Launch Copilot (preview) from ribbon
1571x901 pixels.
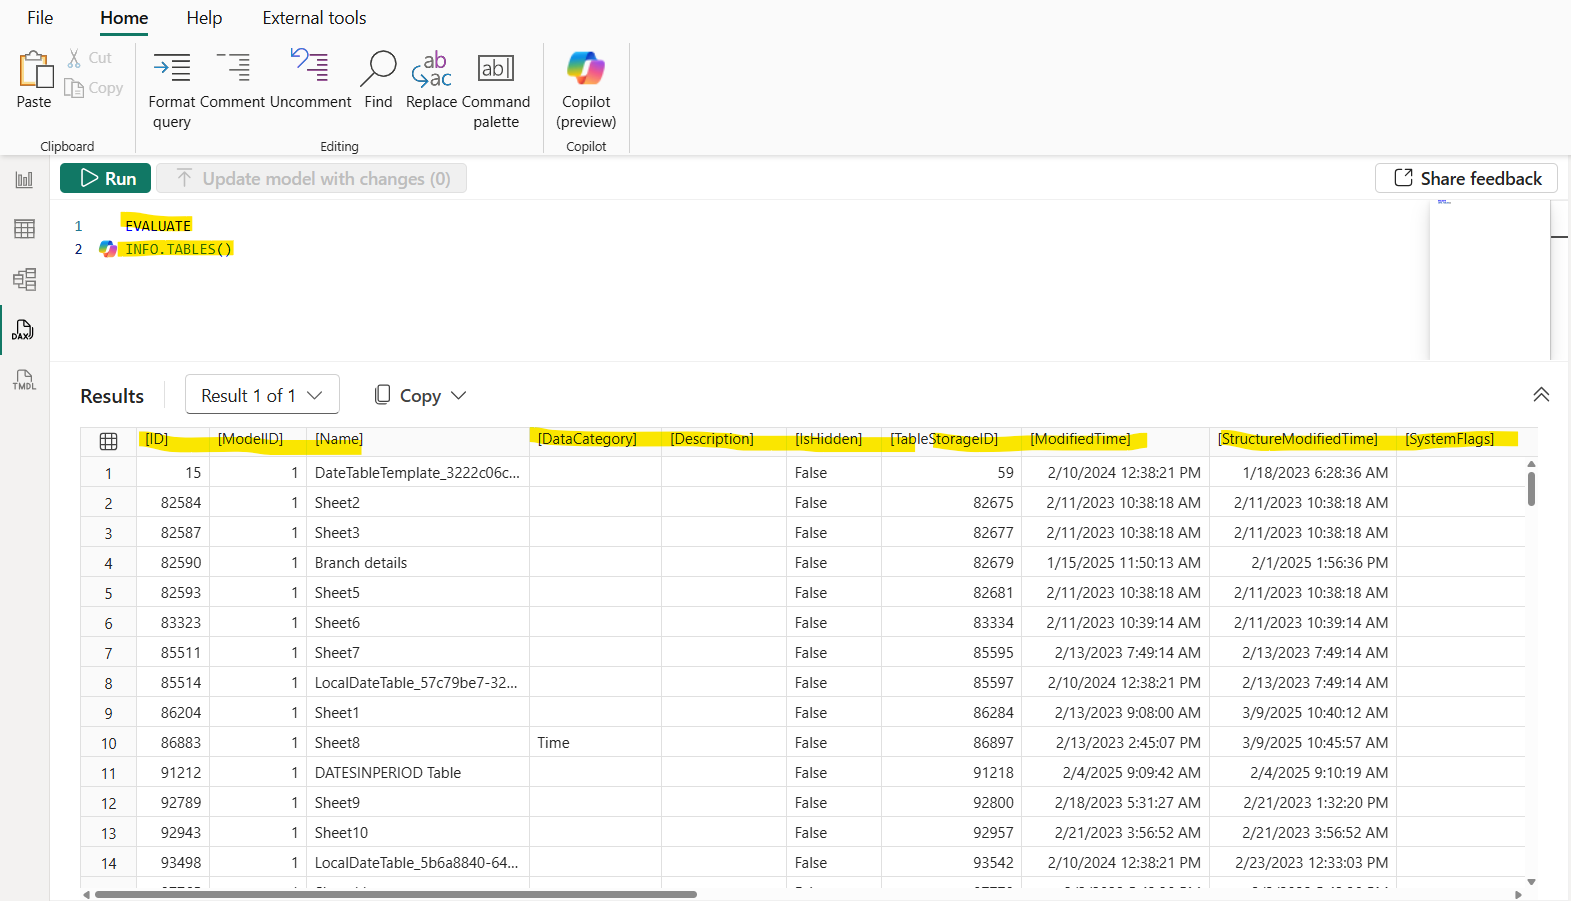(x=586, y=68)
